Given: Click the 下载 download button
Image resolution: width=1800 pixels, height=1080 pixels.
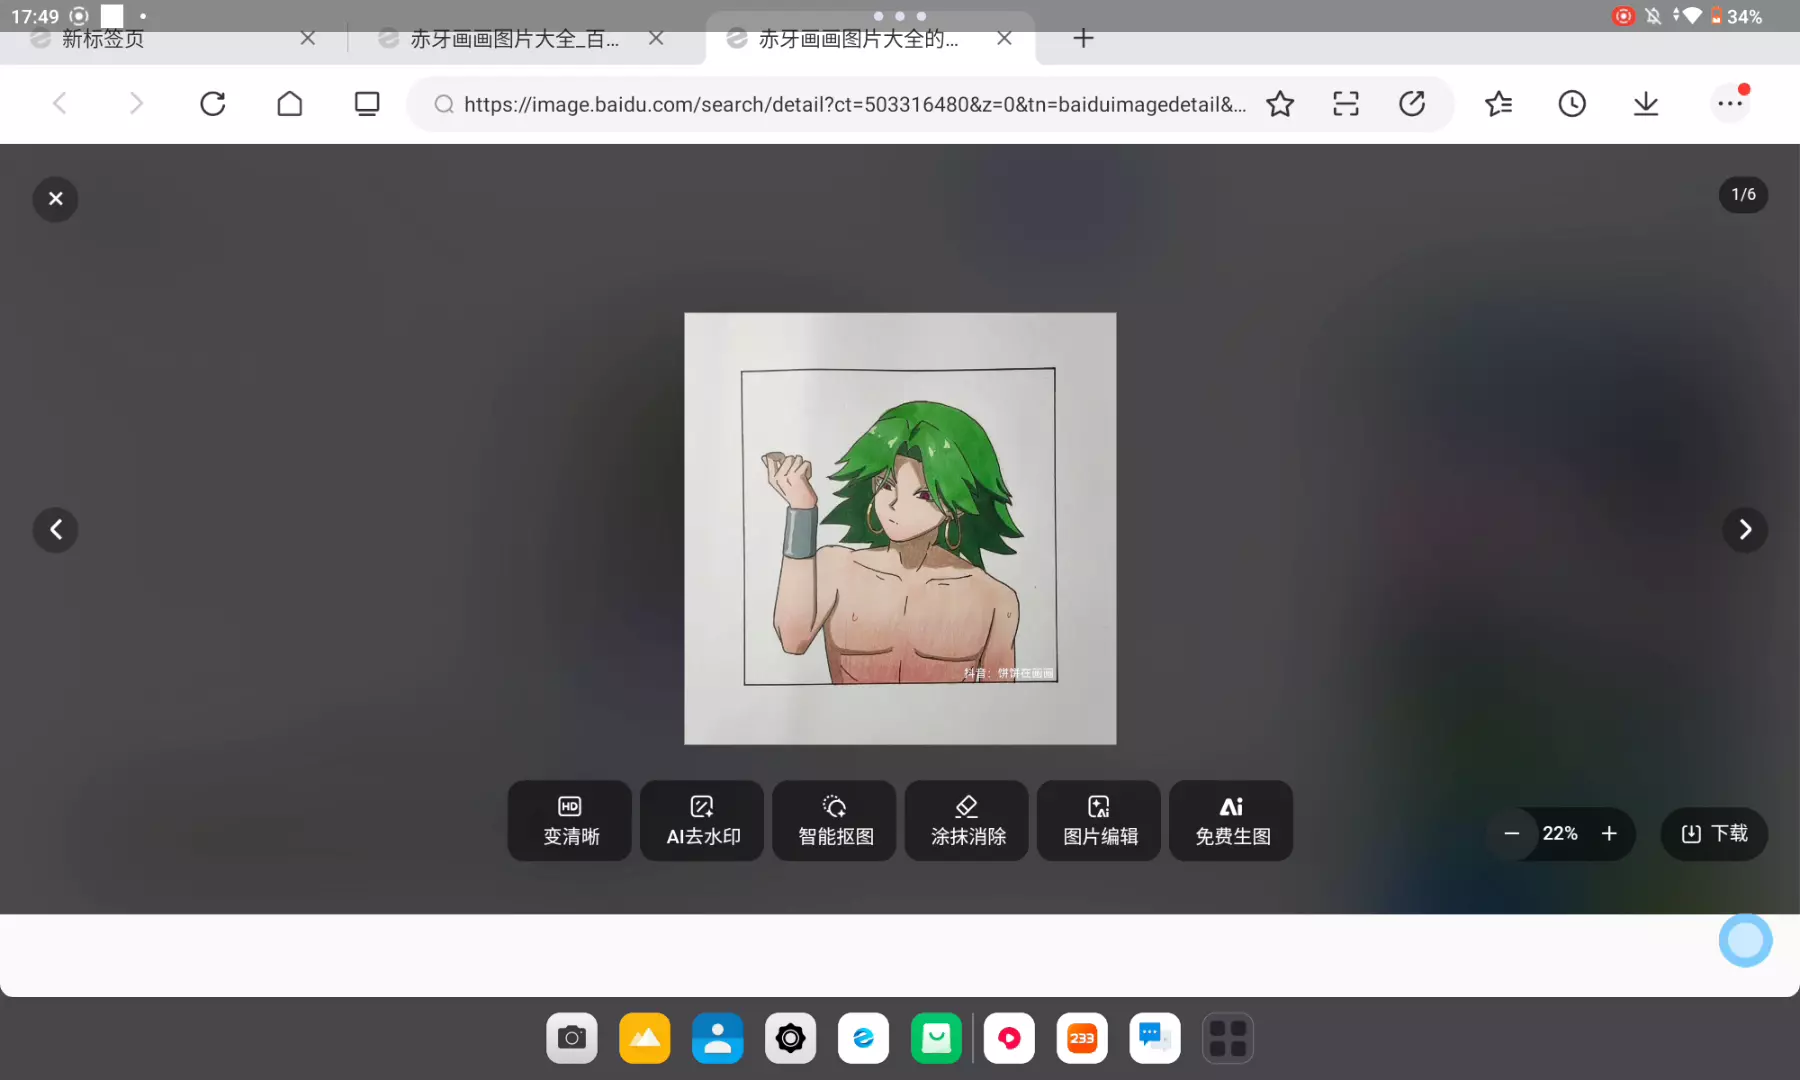Looking at the screenshot, I should 1714,834.
